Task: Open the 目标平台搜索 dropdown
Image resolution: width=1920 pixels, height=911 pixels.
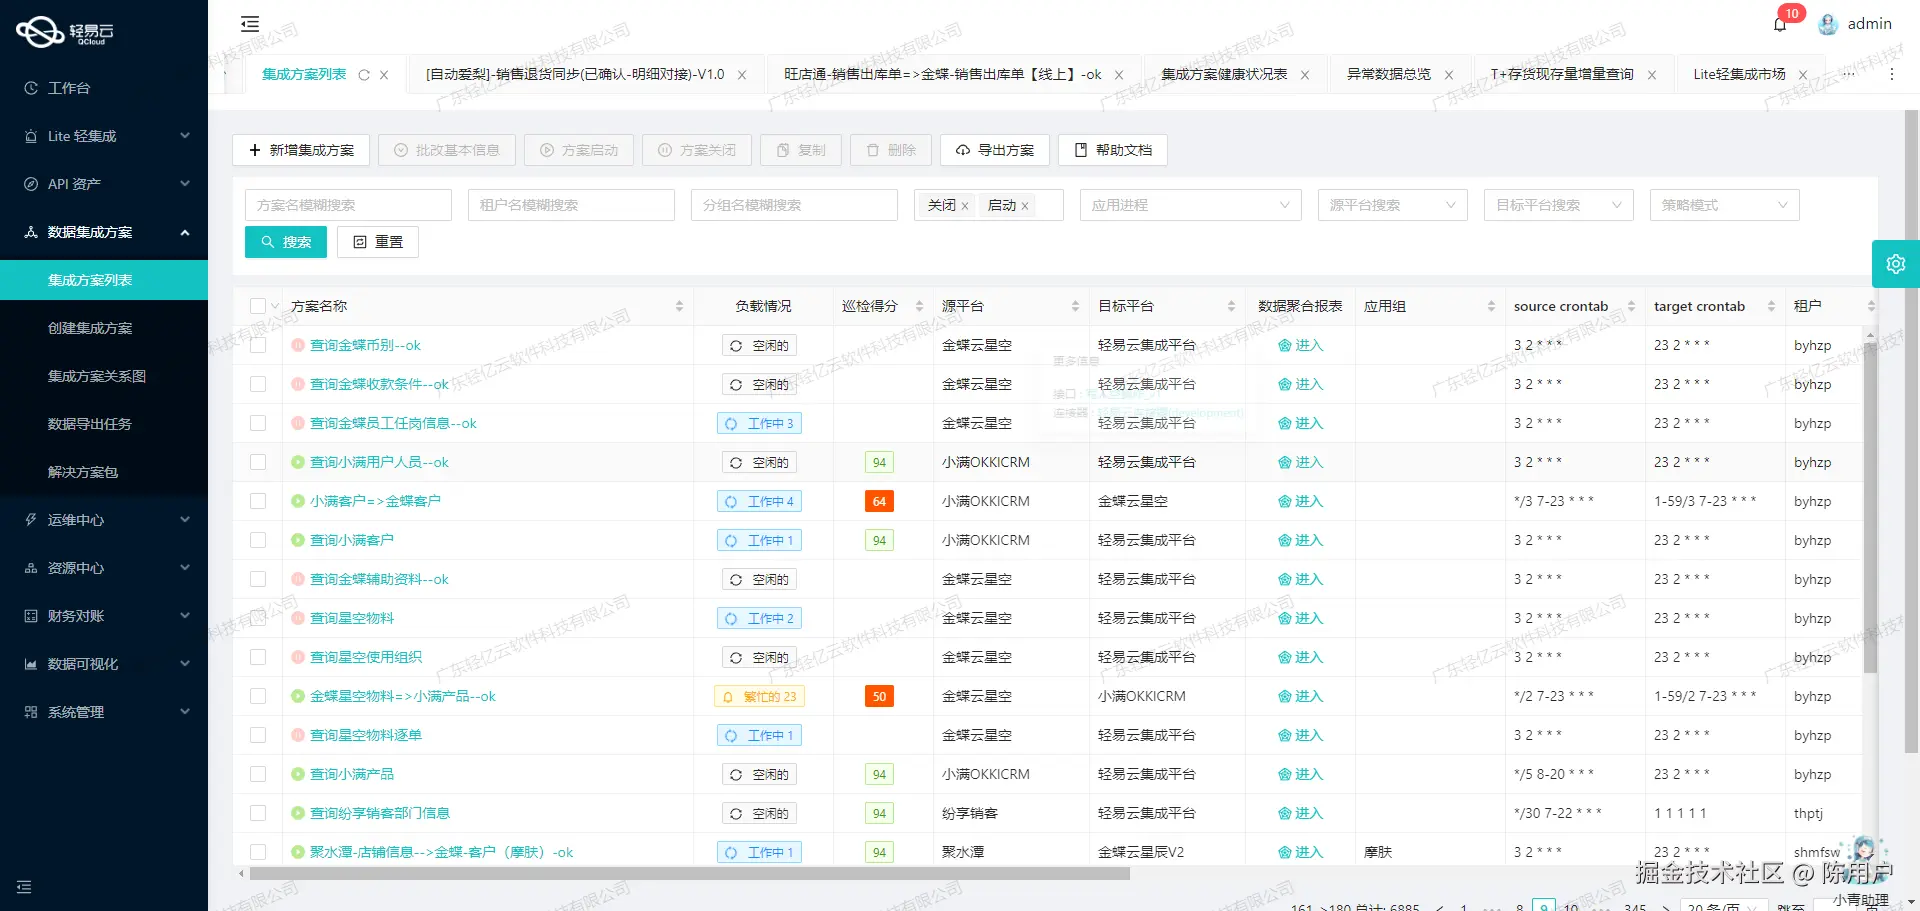Action: (x=1557, y=205)
